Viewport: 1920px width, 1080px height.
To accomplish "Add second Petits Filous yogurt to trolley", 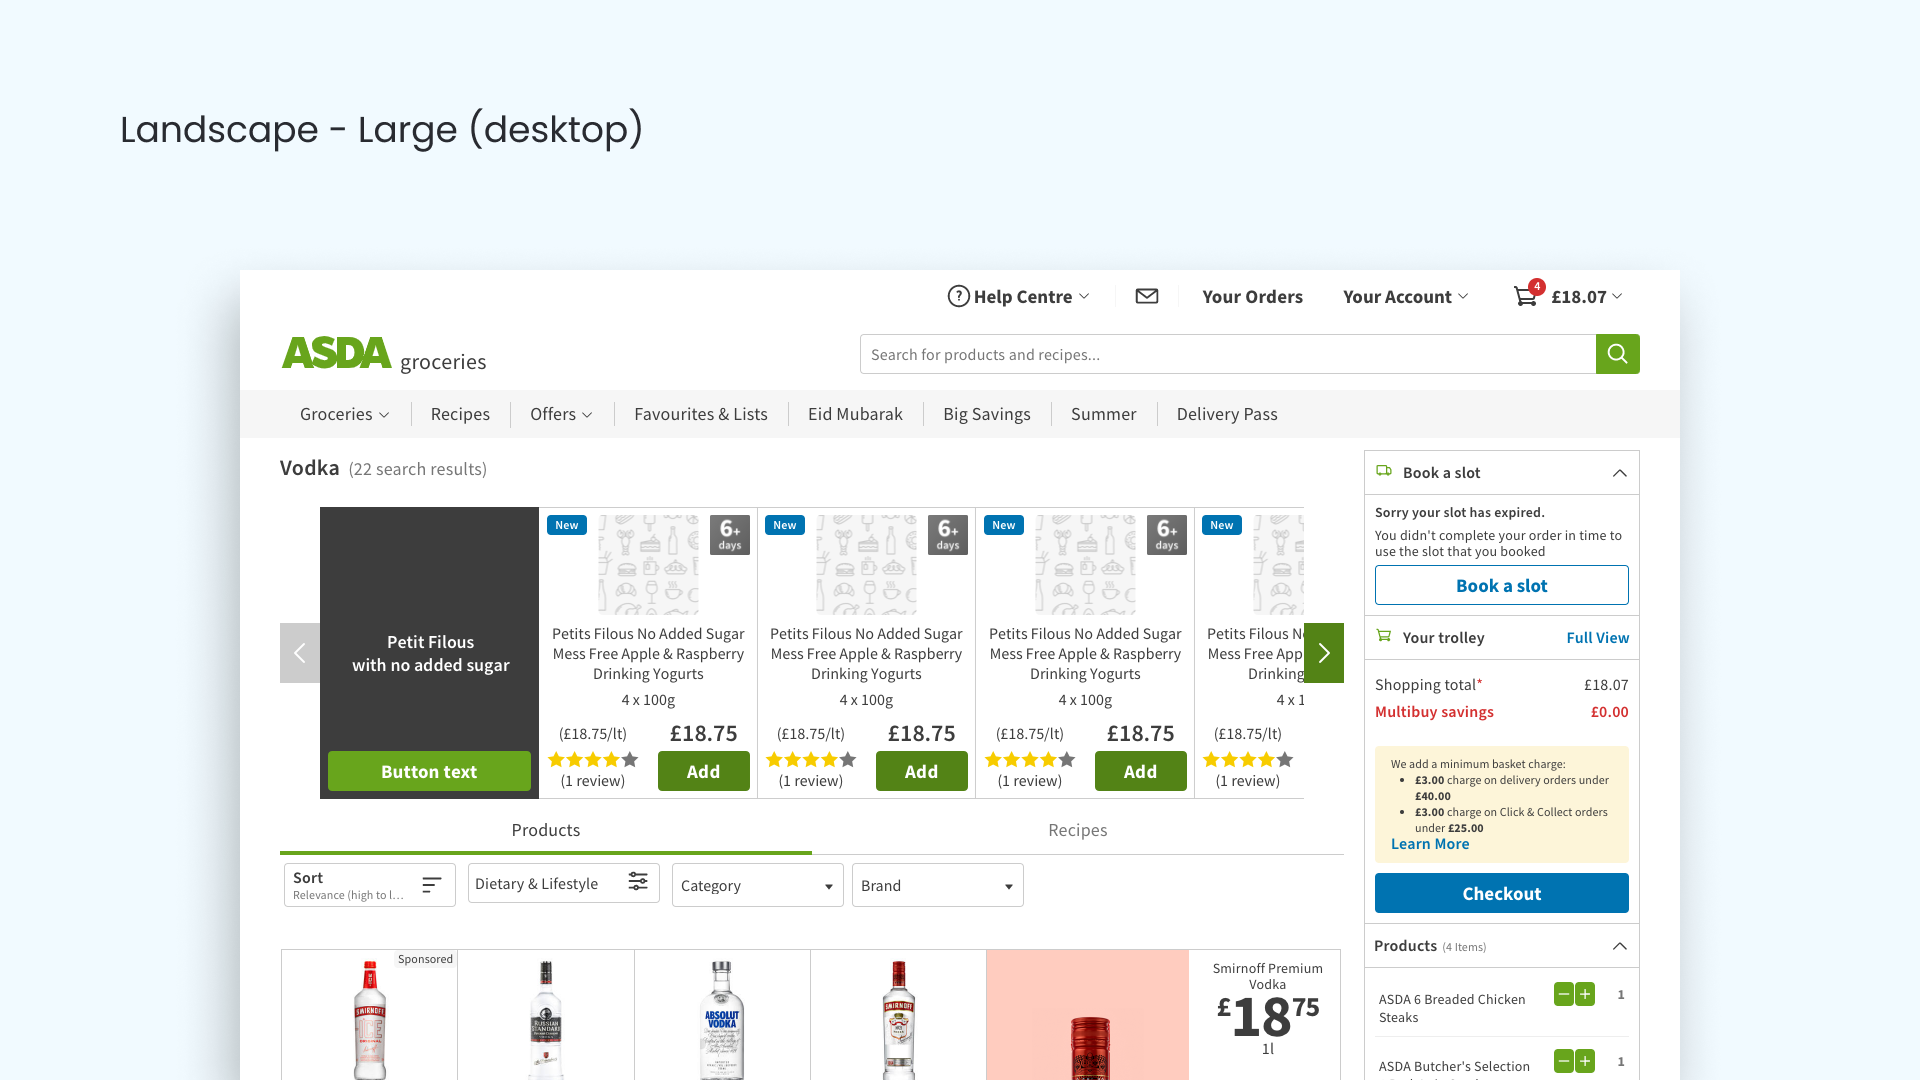I will [922, 771].
